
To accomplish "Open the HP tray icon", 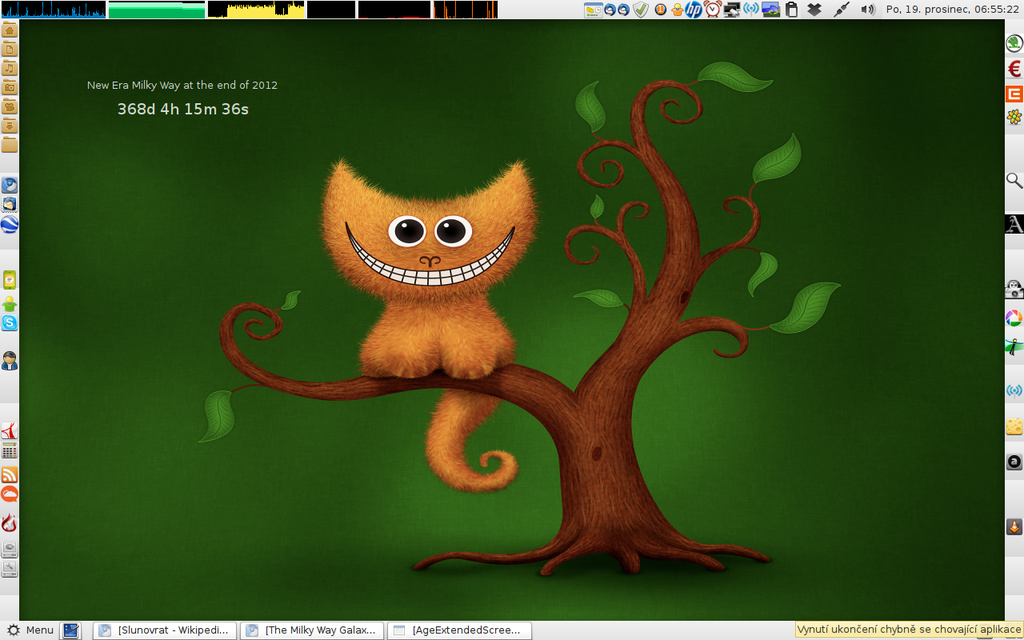I will point(694,9).
